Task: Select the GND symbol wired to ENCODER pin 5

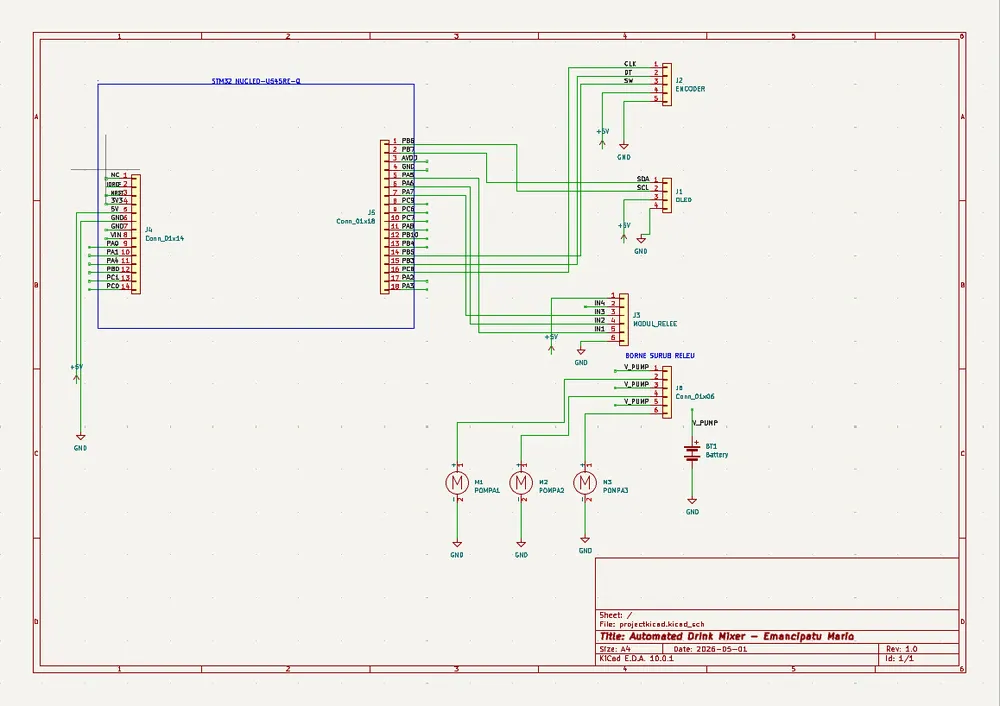Action: pos(624,151)
